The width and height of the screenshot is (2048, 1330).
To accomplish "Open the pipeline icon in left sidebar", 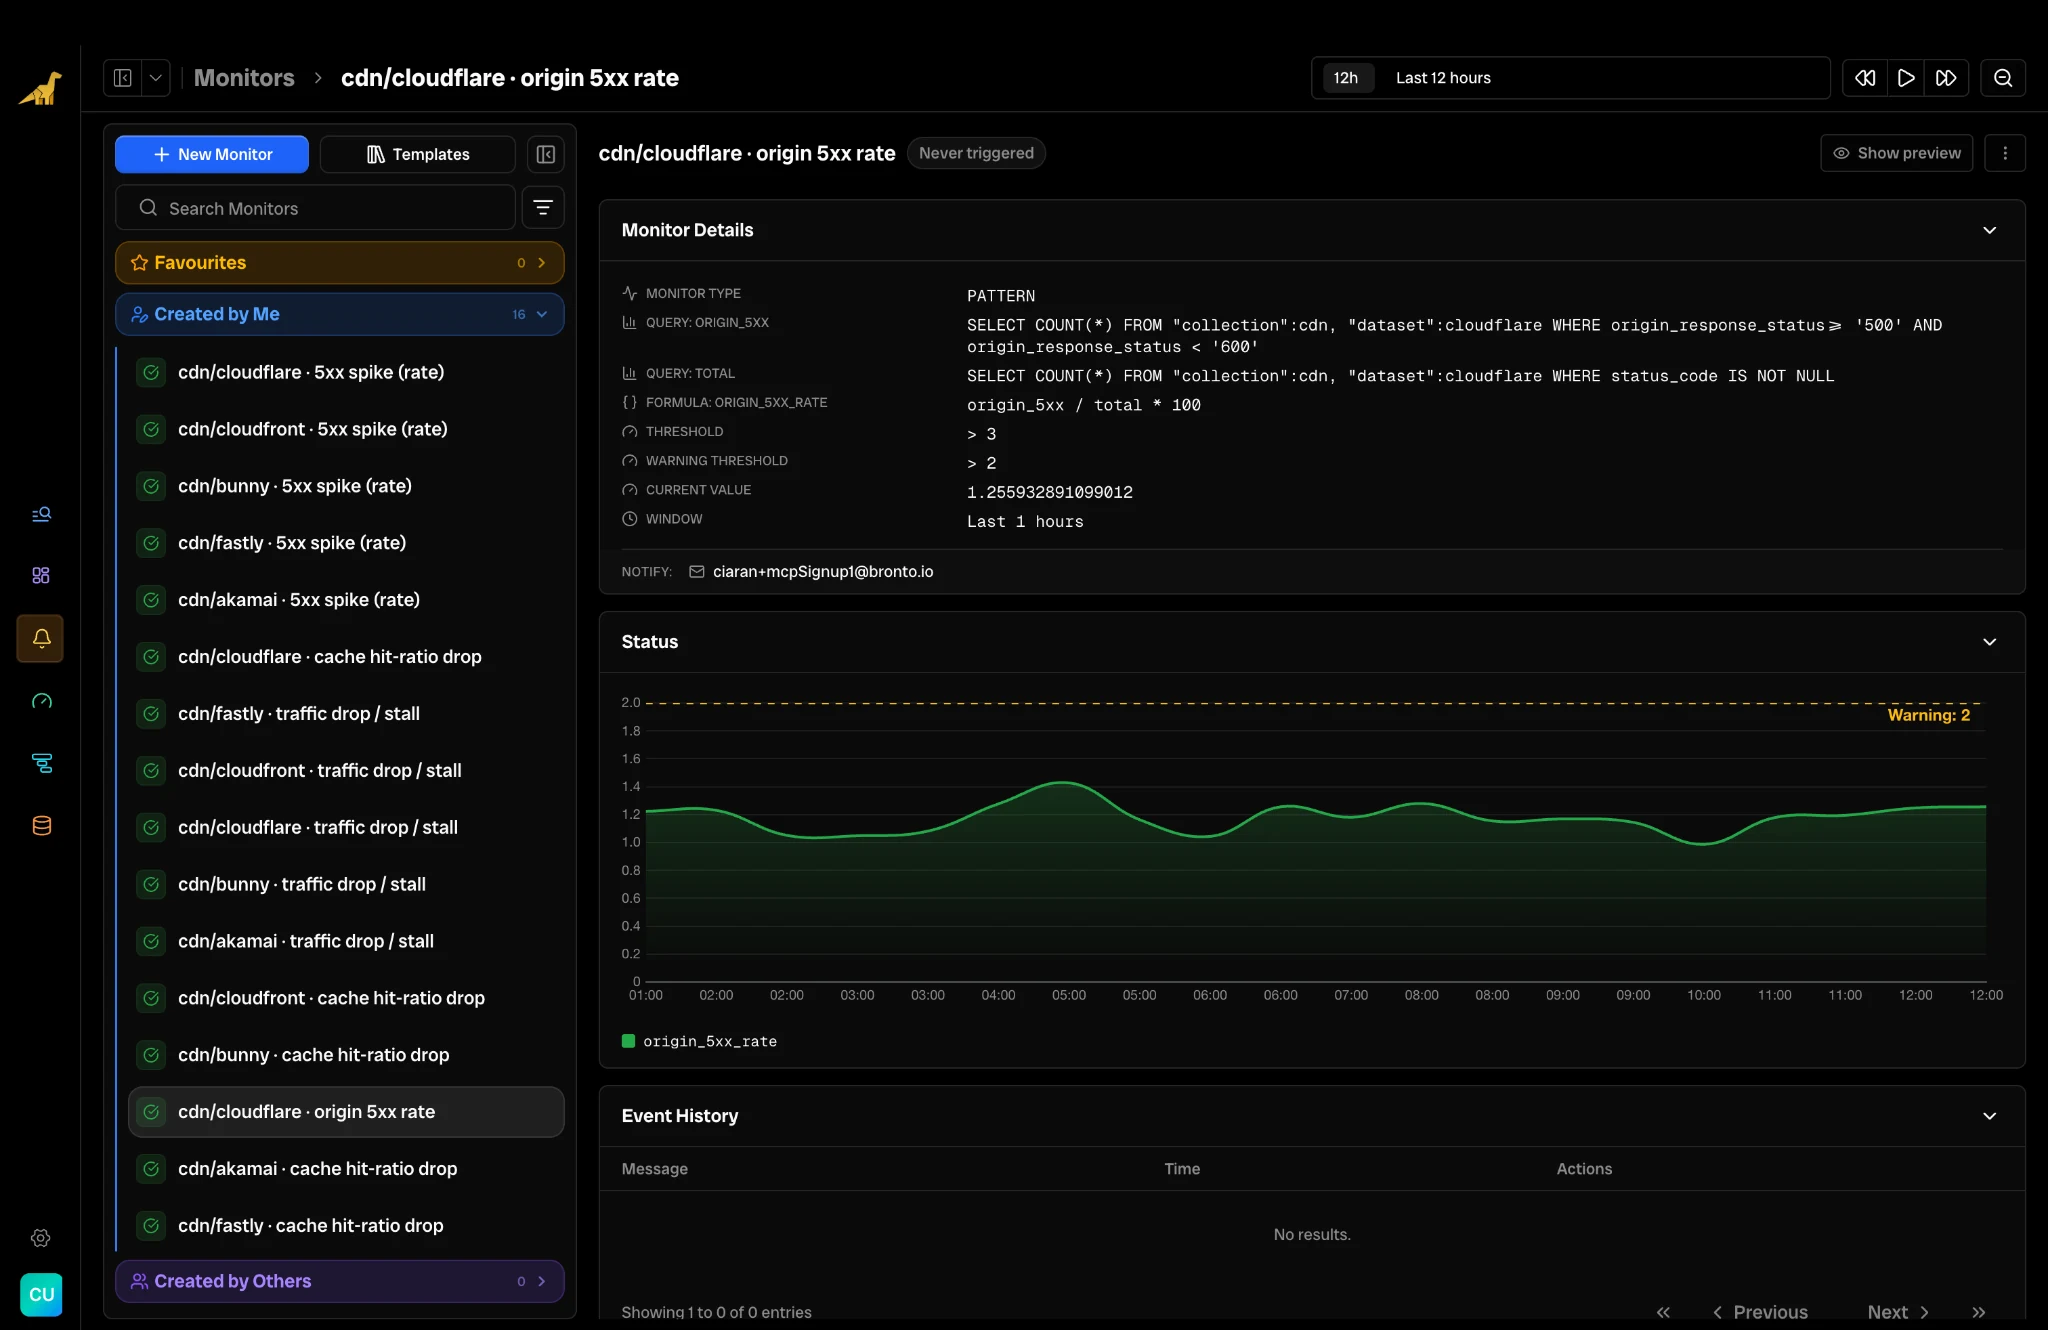I will [41, 763].
